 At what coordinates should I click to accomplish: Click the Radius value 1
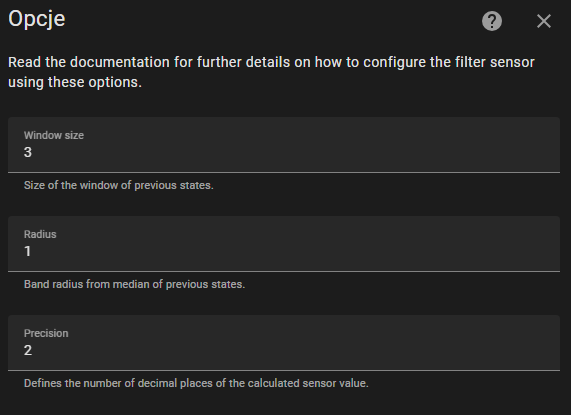[x=28, y=251]
